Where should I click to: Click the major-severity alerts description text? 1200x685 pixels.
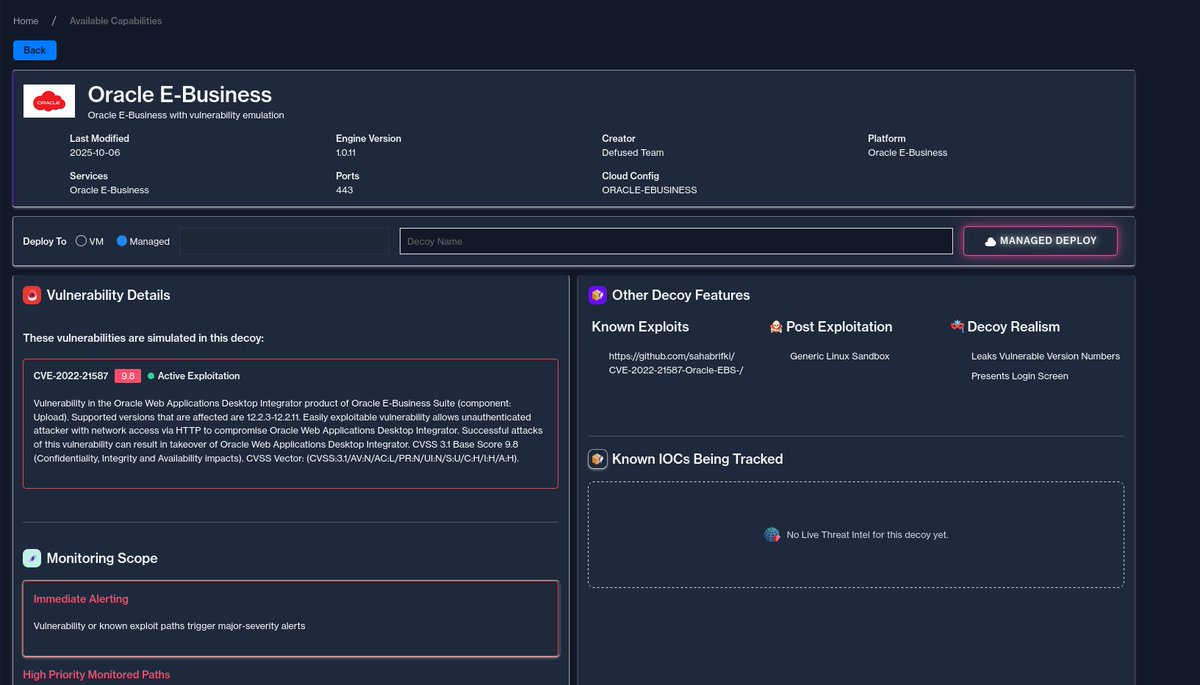tap(169, 626)
